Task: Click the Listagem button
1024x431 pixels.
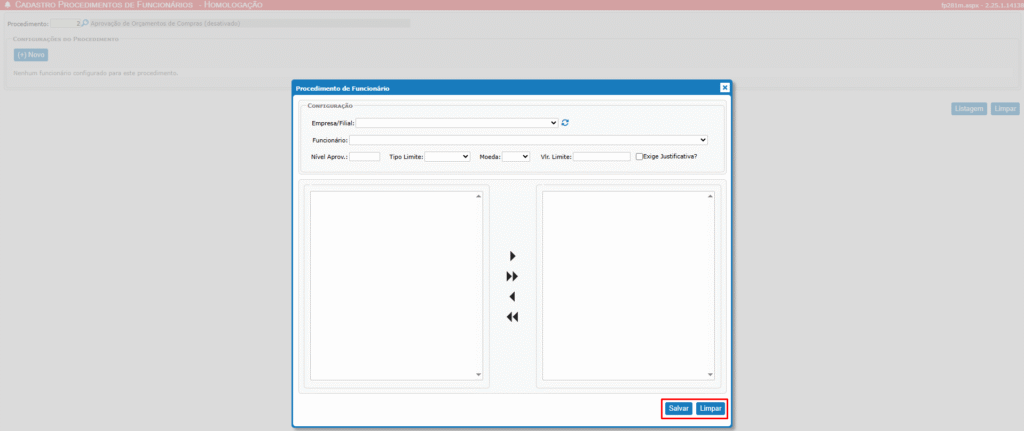Action: (969, 108)
